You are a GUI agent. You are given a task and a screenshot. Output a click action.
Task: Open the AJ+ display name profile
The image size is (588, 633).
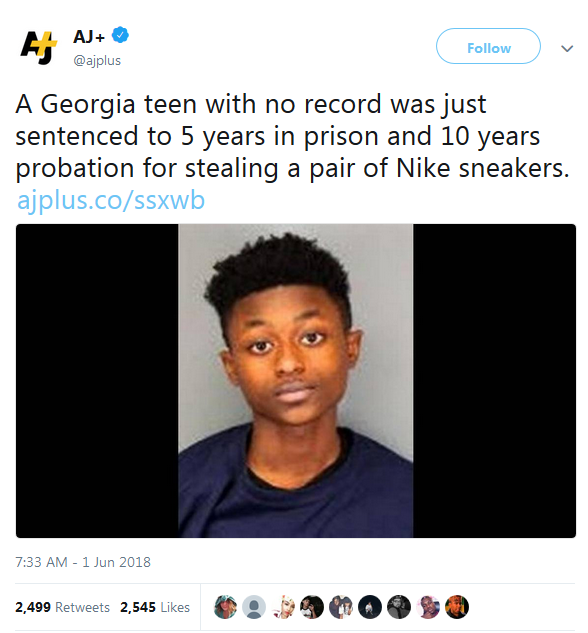[x=89, y=36]
